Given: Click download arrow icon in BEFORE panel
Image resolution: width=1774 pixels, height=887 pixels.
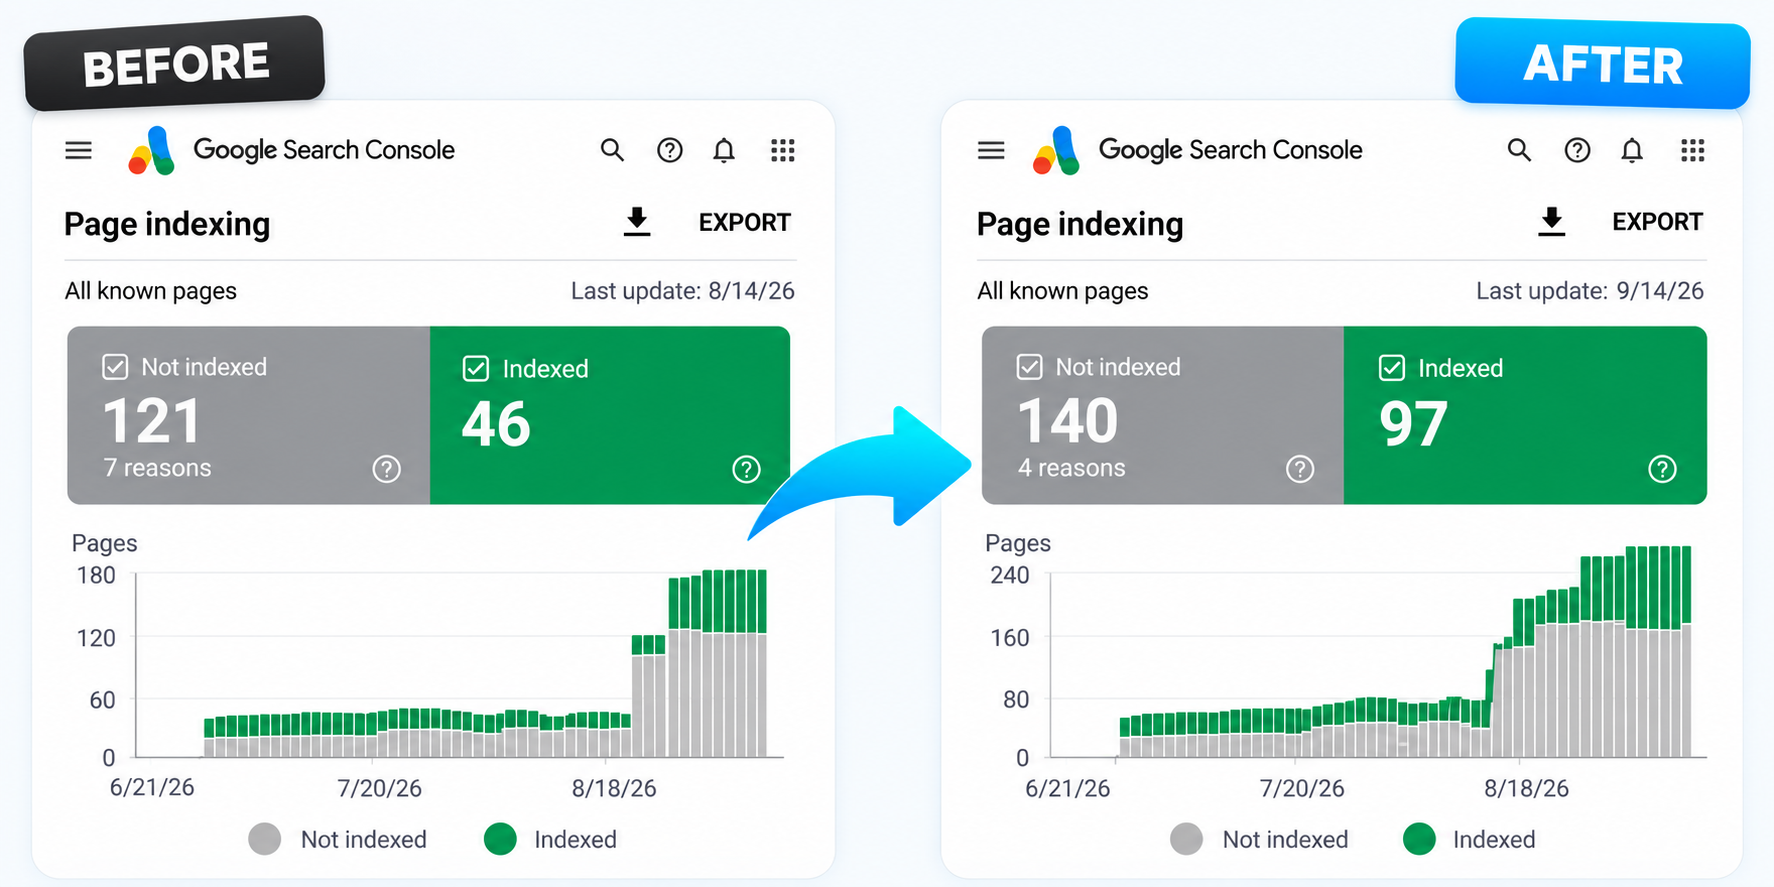Looking at the screenshot, I should point(637,222).
